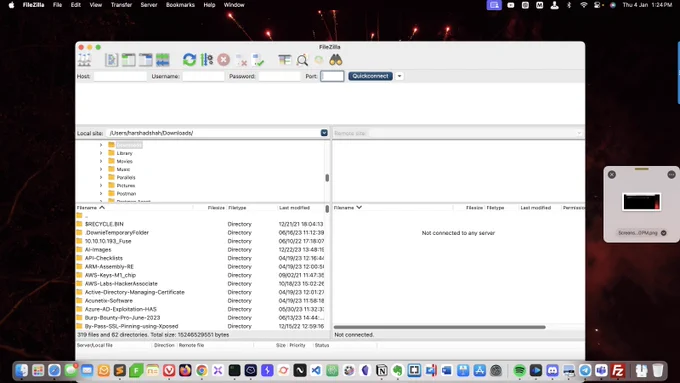Expand the Music folder in tree
Viewport: 680px width, 383px height.
pyautogui.click(x=101, y=169)
